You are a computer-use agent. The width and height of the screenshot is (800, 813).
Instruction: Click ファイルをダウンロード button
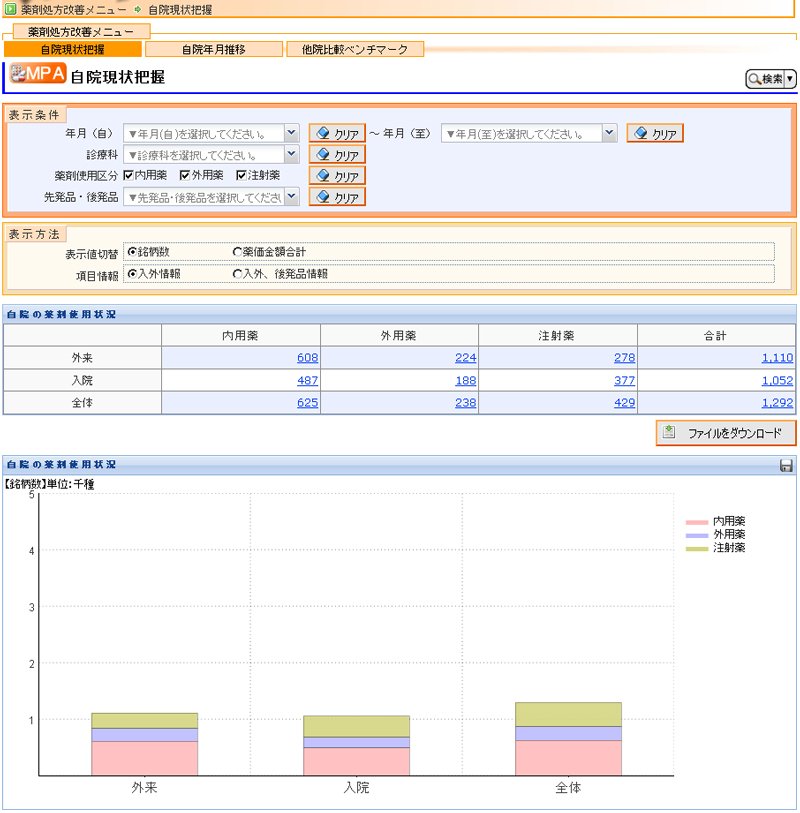click(x=726, y=432)
